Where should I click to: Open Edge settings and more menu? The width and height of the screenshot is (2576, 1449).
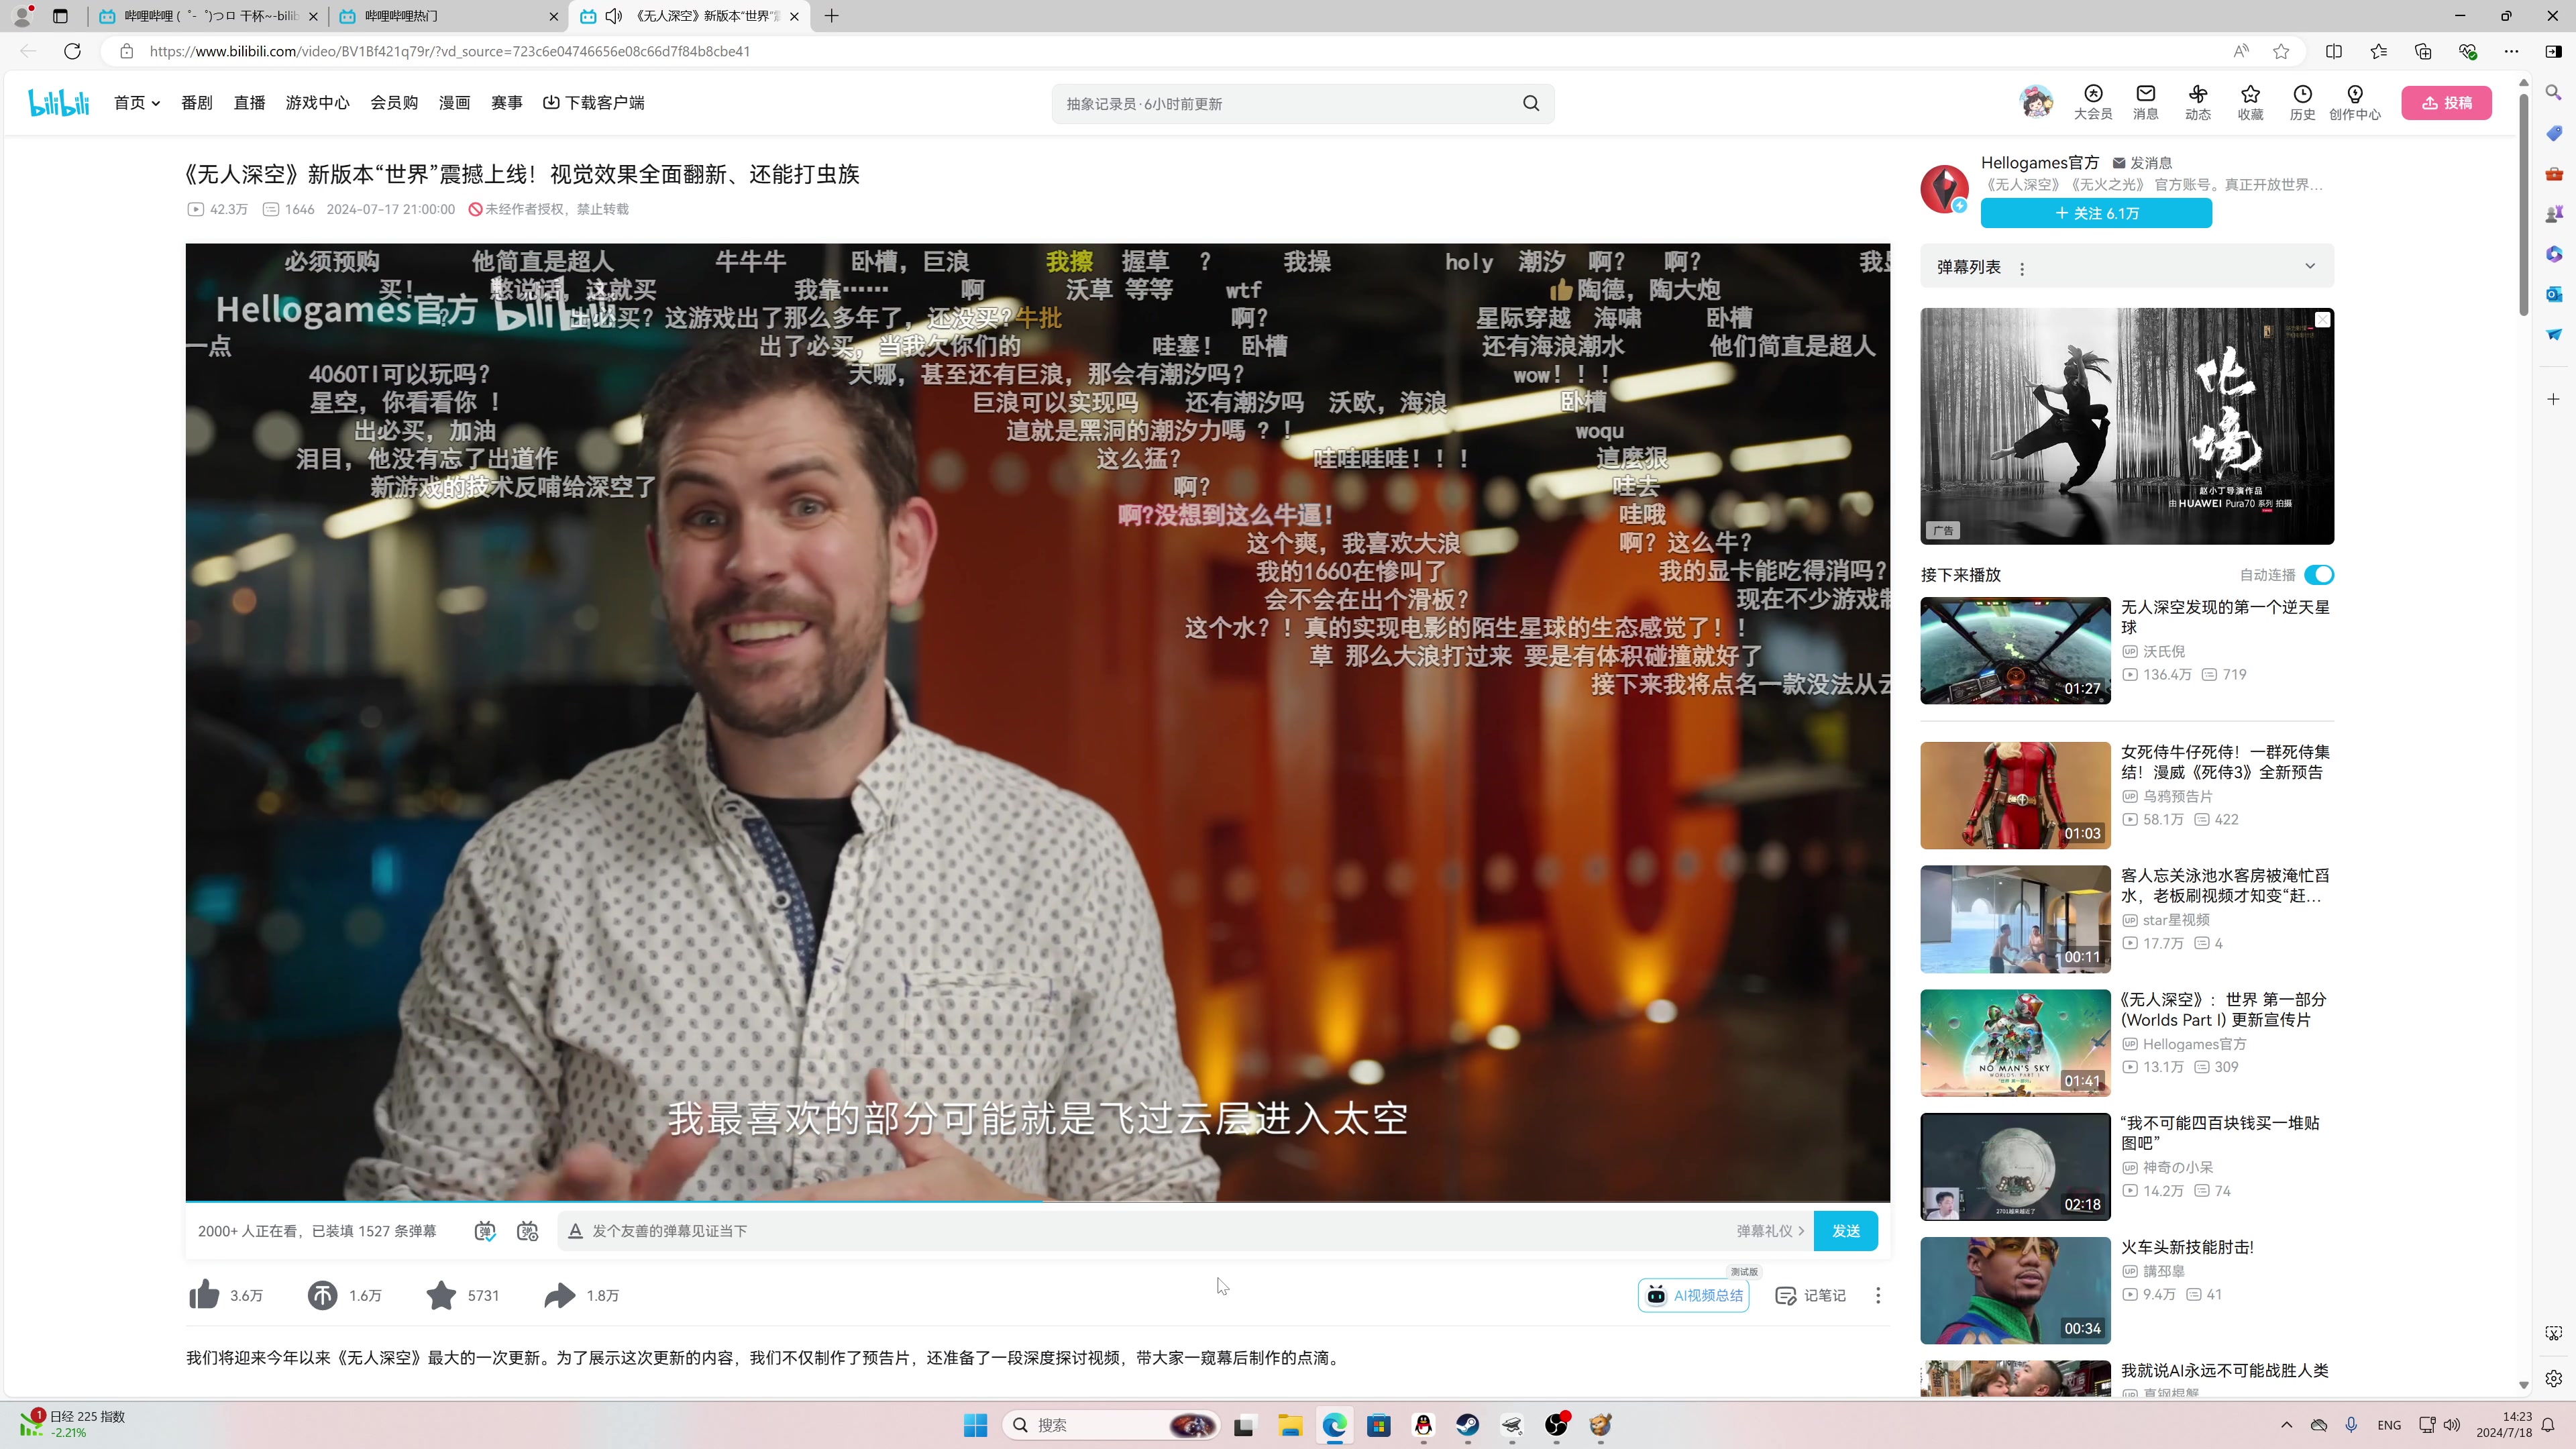click(x=2511, y=51)
